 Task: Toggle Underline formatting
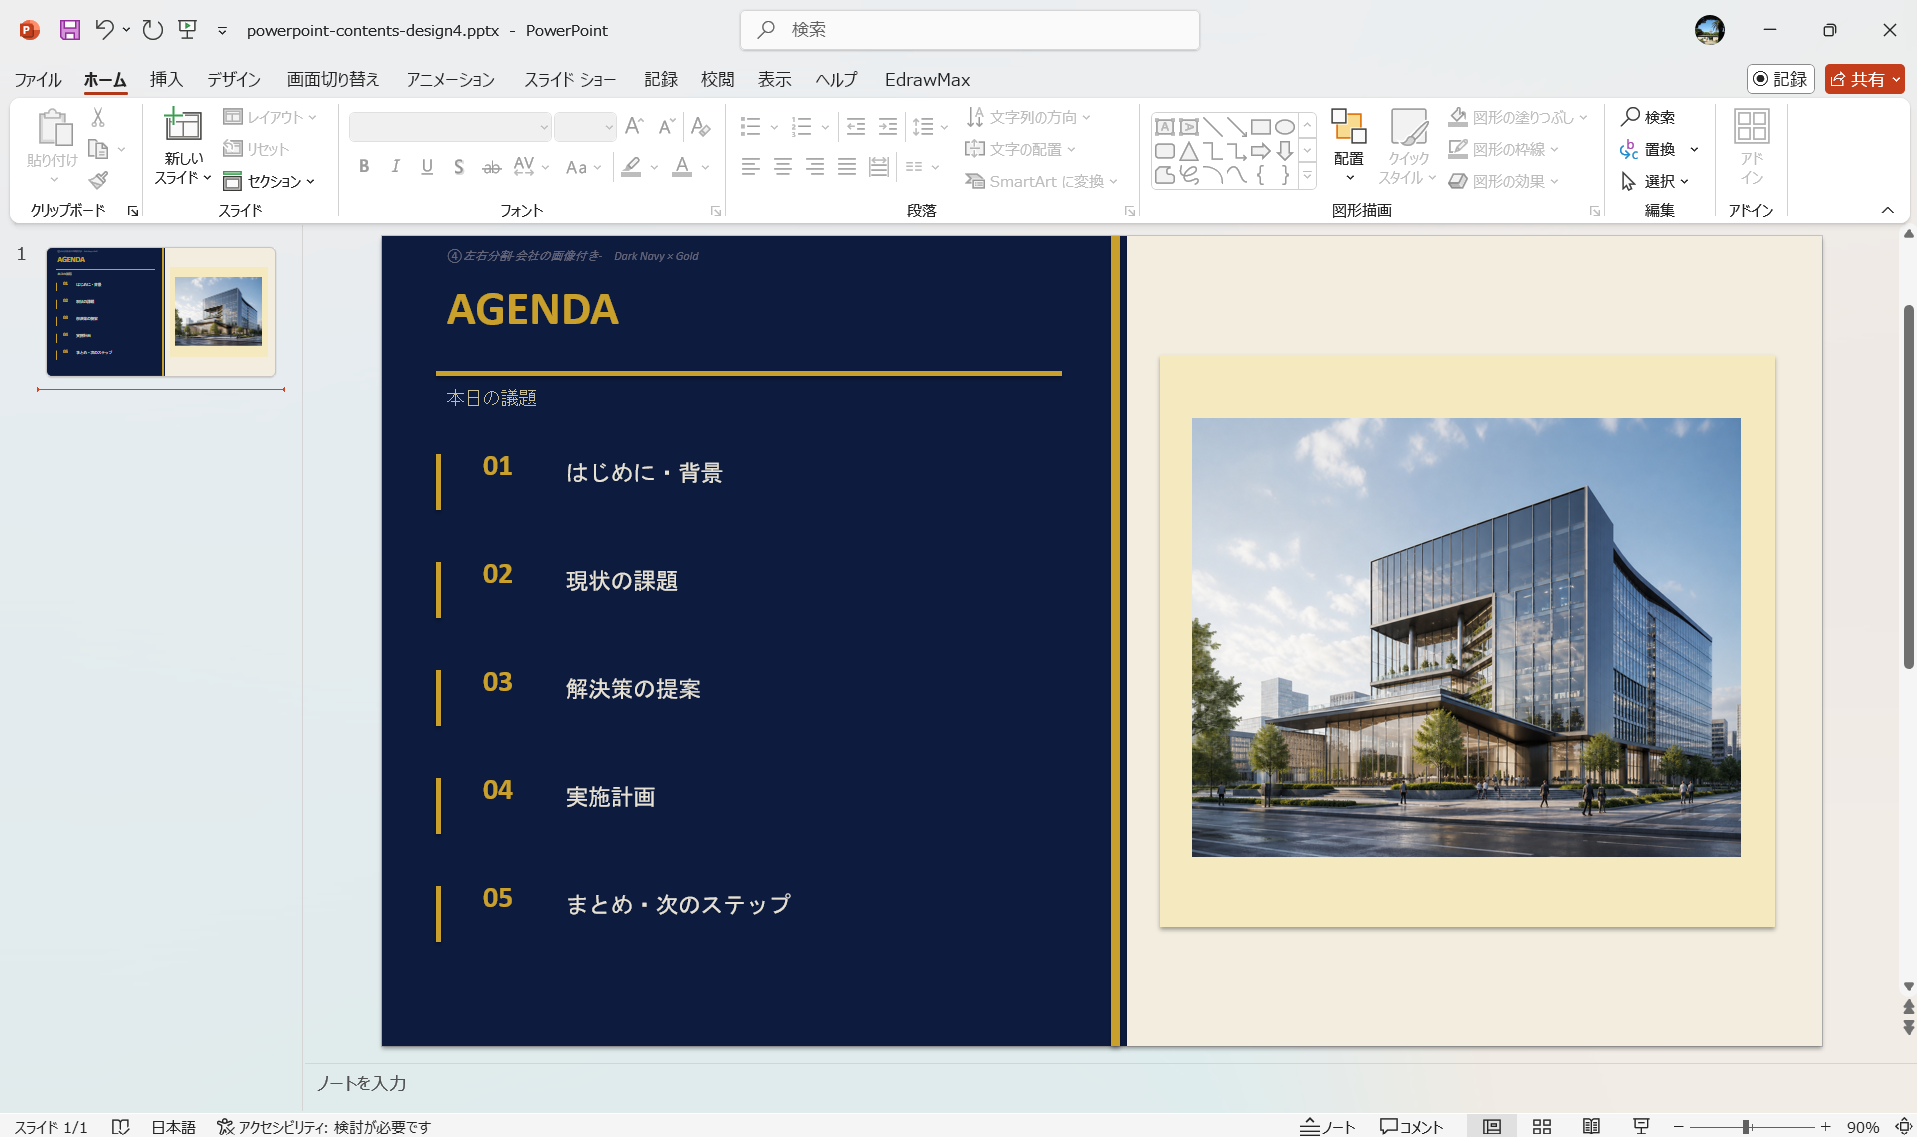click(x=427, y=167)
